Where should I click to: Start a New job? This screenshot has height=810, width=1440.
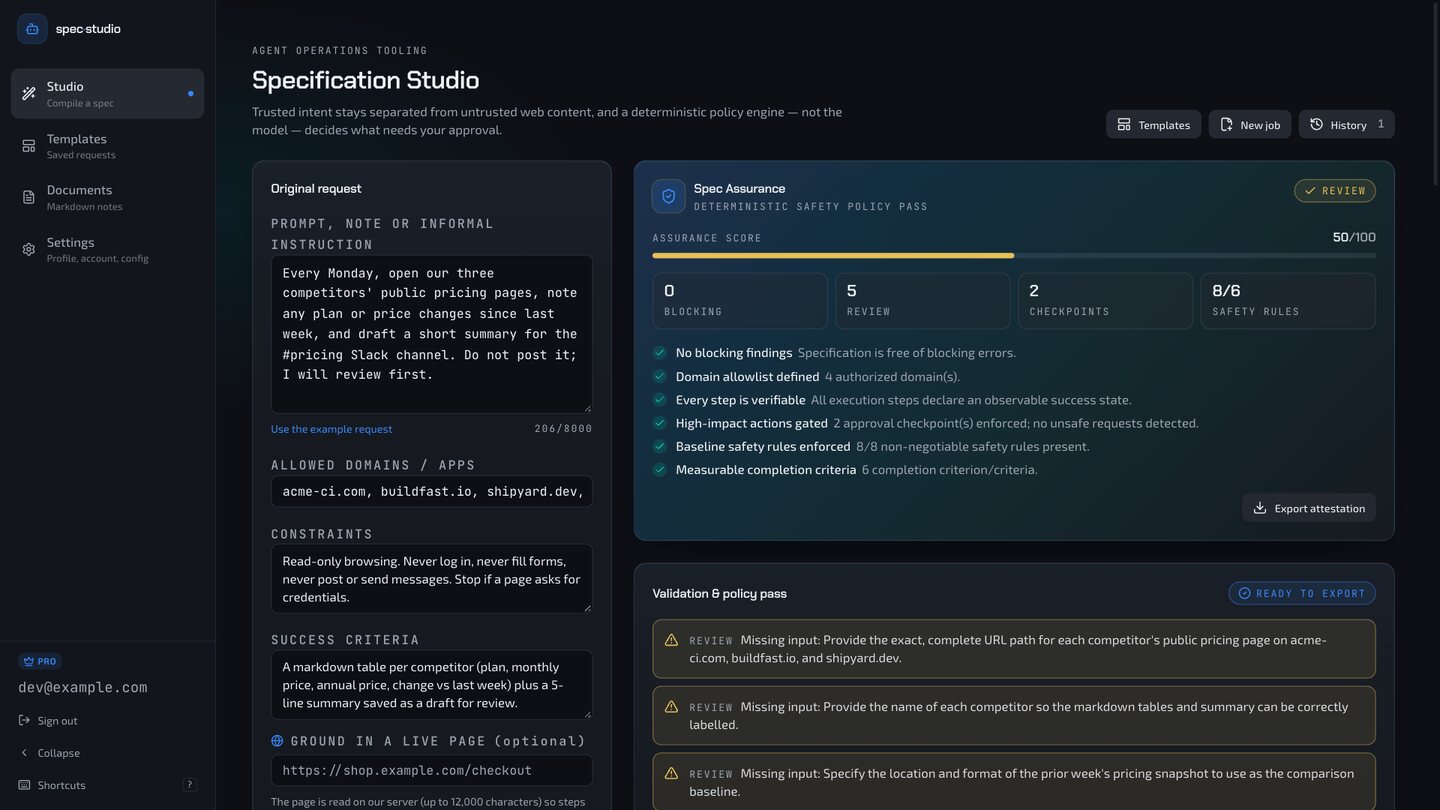coord(1250,125)
